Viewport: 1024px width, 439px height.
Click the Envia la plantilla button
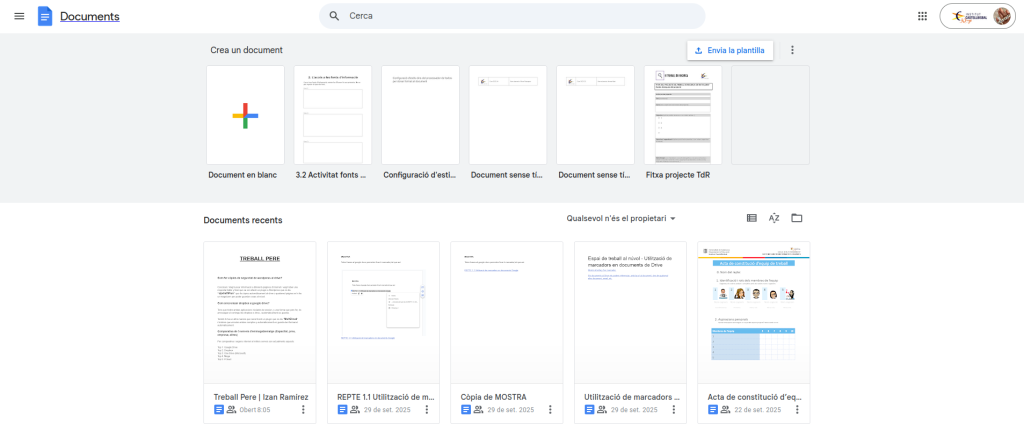point(729,50)
